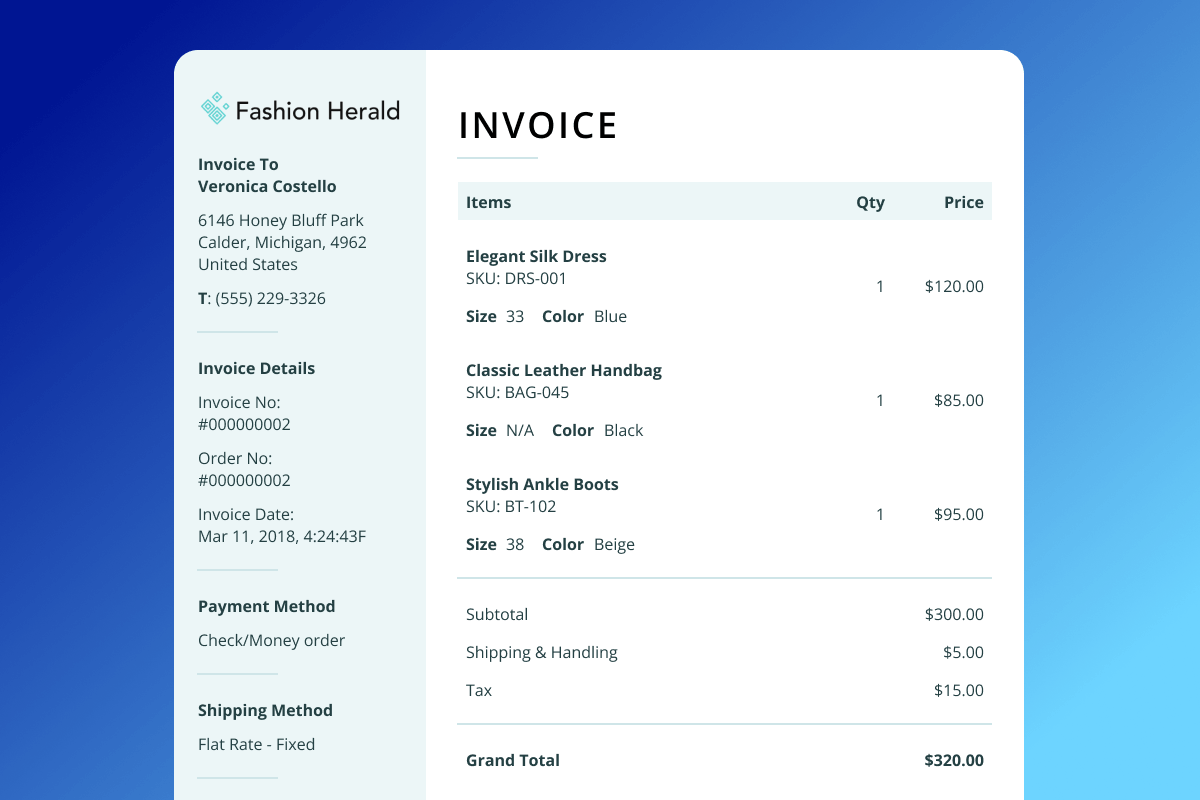1200x800 pixels.
Task: Click the Qty column header
Action: point(870,202)
